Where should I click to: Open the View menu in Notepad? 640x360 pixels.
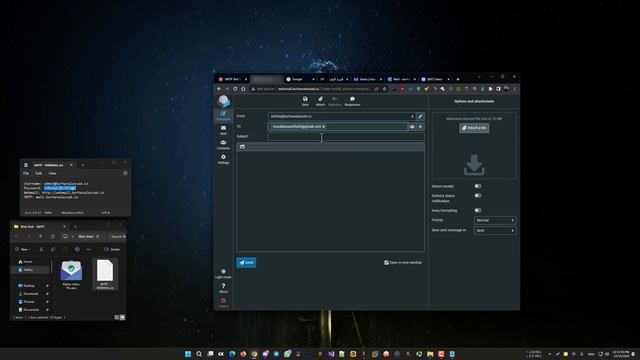tap(52, 173)
